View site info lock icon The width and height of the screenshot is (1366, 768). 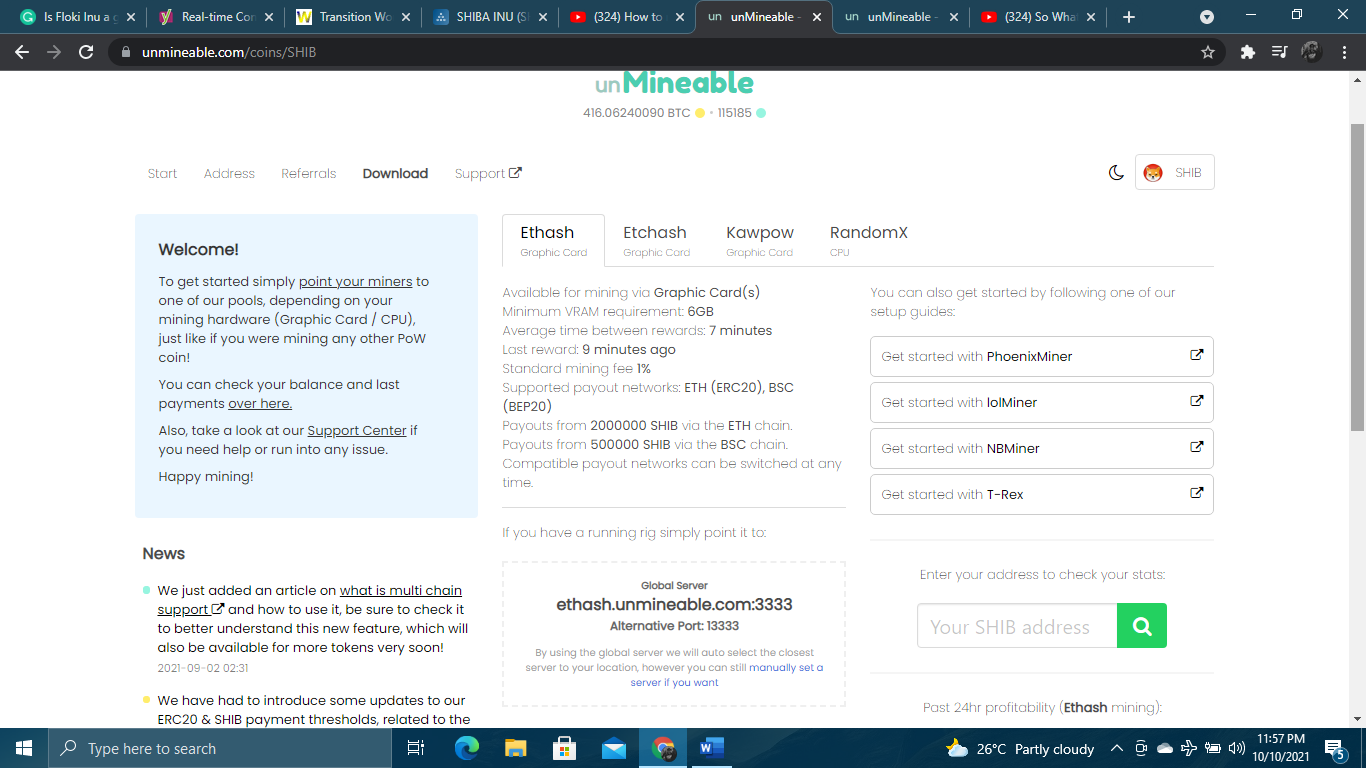tap(125, 52)
